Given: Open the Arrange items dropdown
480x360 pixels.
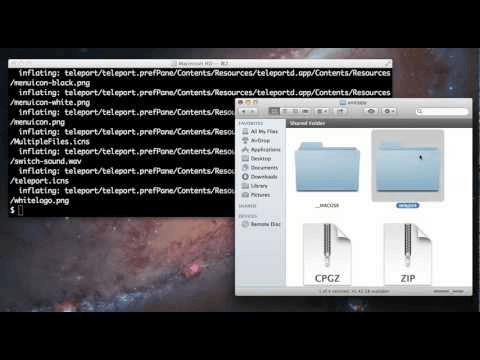Looking at the screenshot, I should (322, 111).
